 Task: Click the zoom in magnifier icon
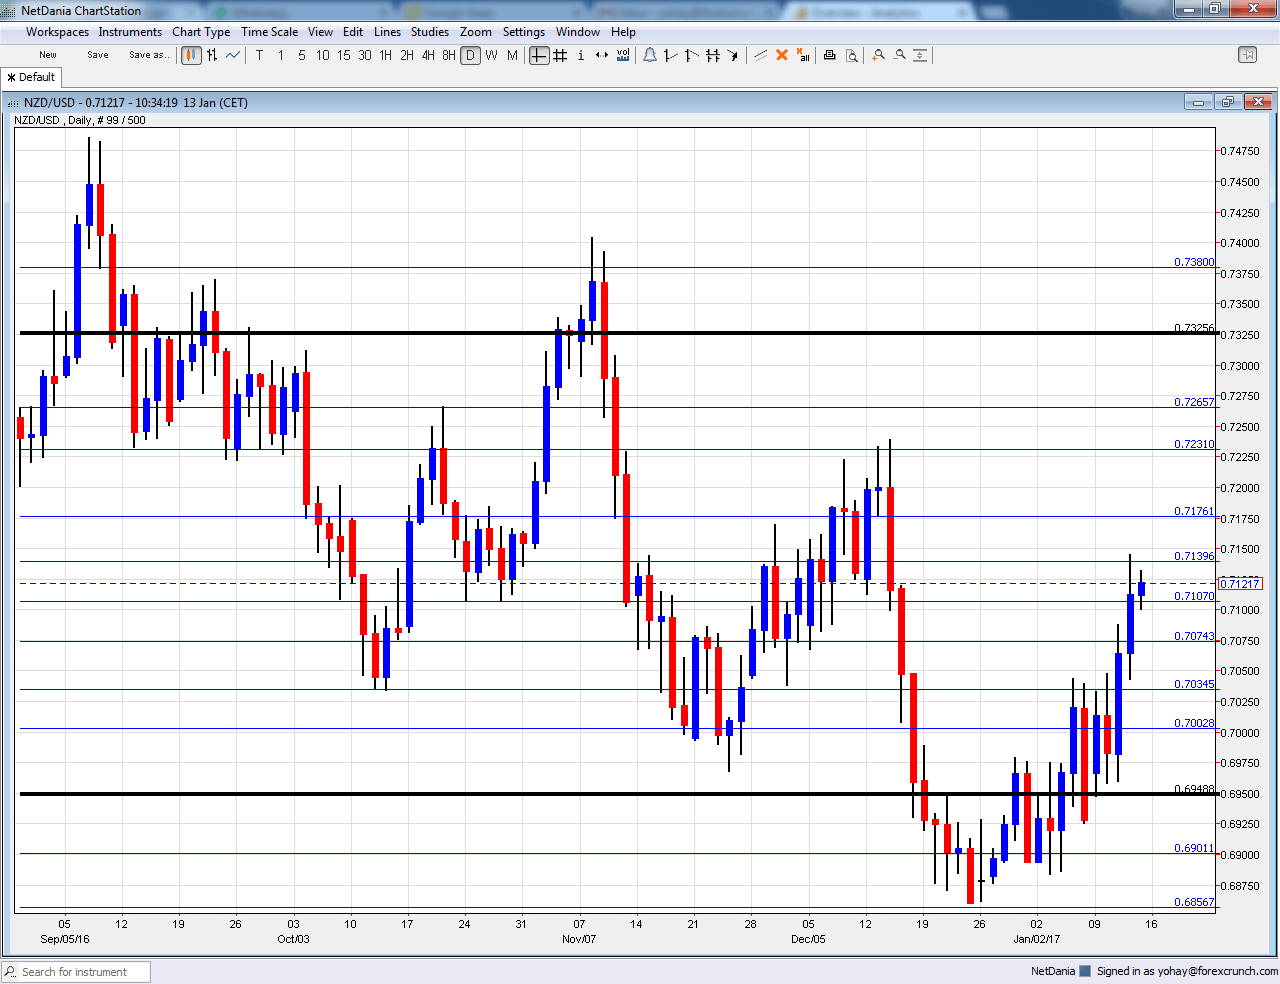[x=878, y=56]
